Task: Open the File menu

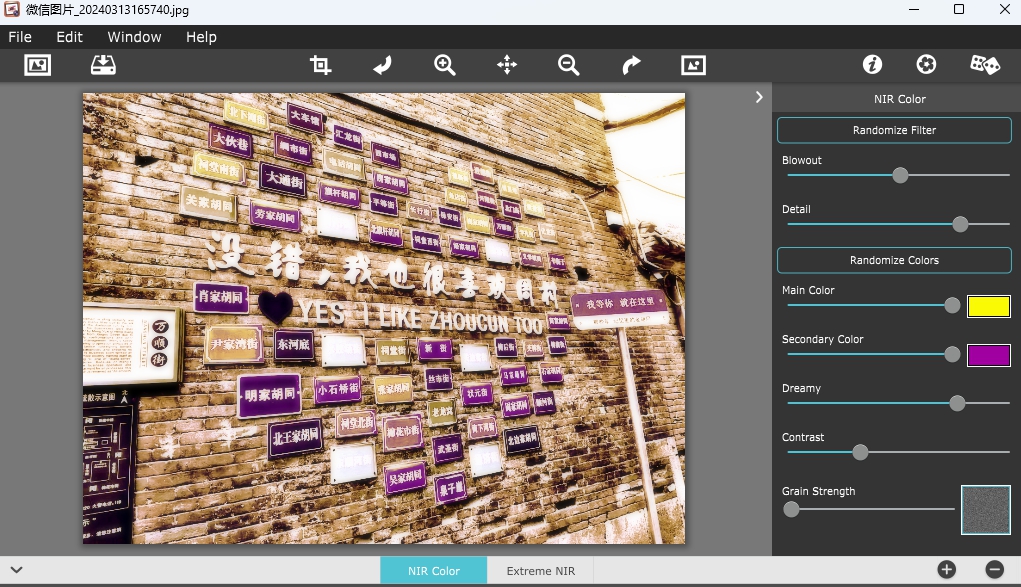Action: 20,37
